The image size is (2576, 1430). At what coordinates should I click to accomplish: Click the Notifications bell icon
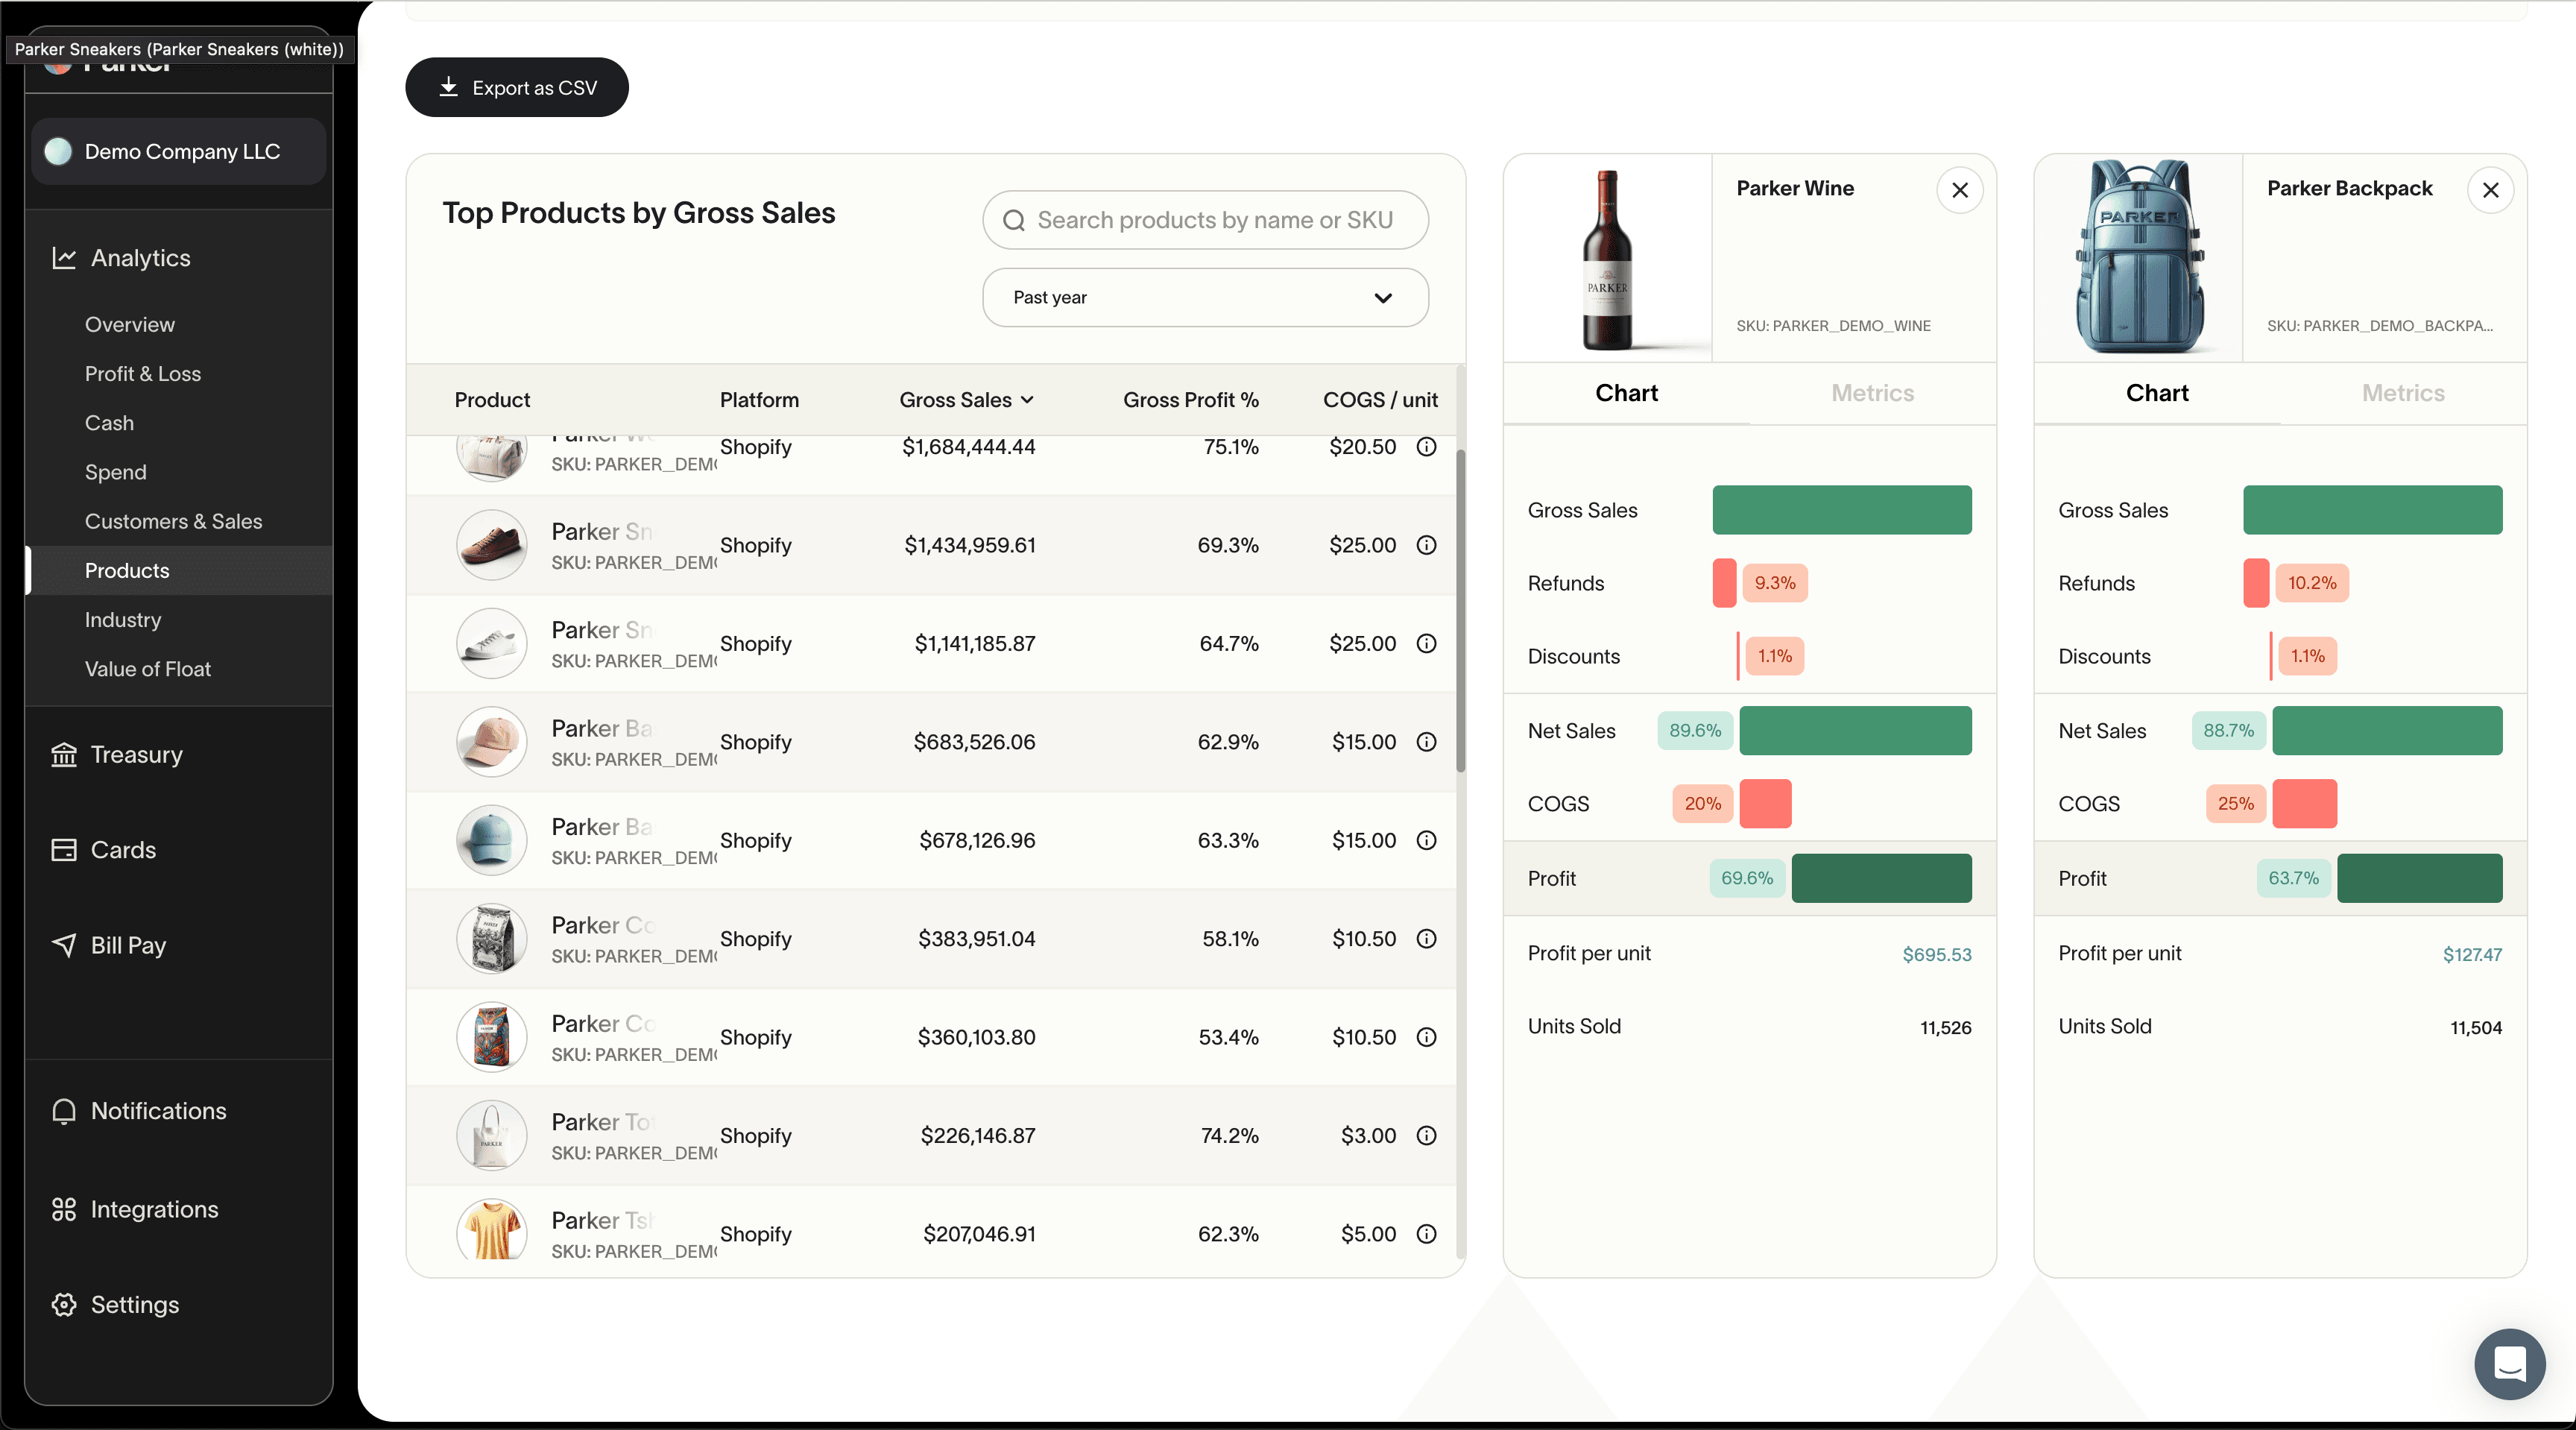click(x=64, y=1111)
